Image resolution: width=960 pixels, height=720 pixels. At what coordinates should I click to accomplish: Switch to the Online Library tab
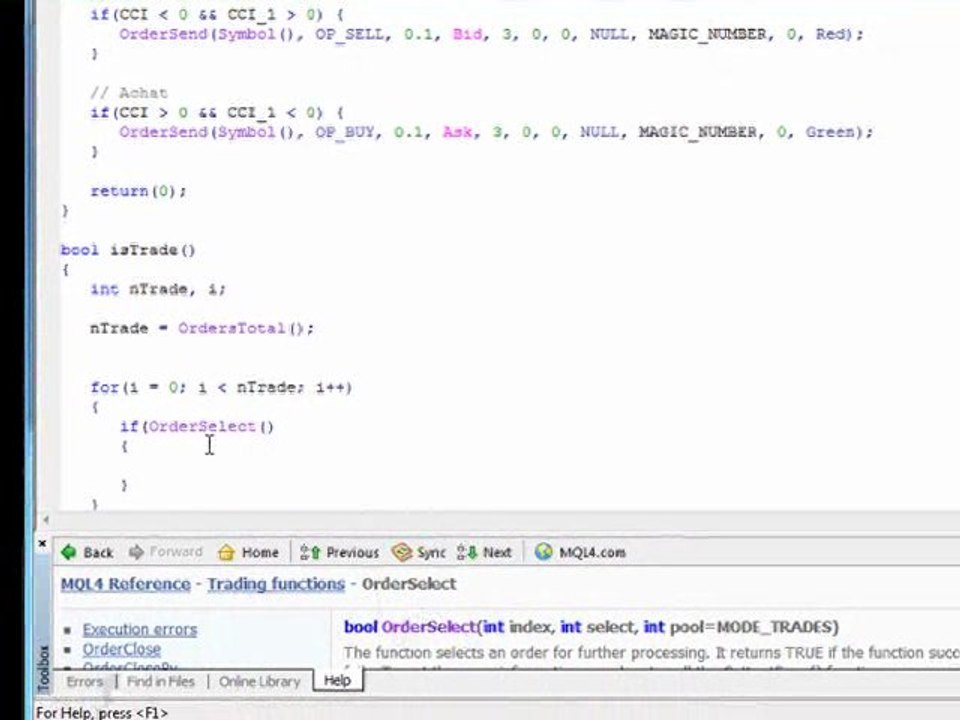[x=260, y=681]
